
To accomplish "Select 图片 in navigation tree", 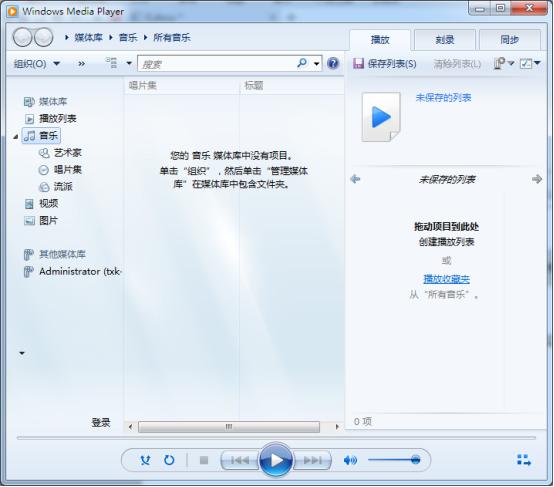I will 41,221.
